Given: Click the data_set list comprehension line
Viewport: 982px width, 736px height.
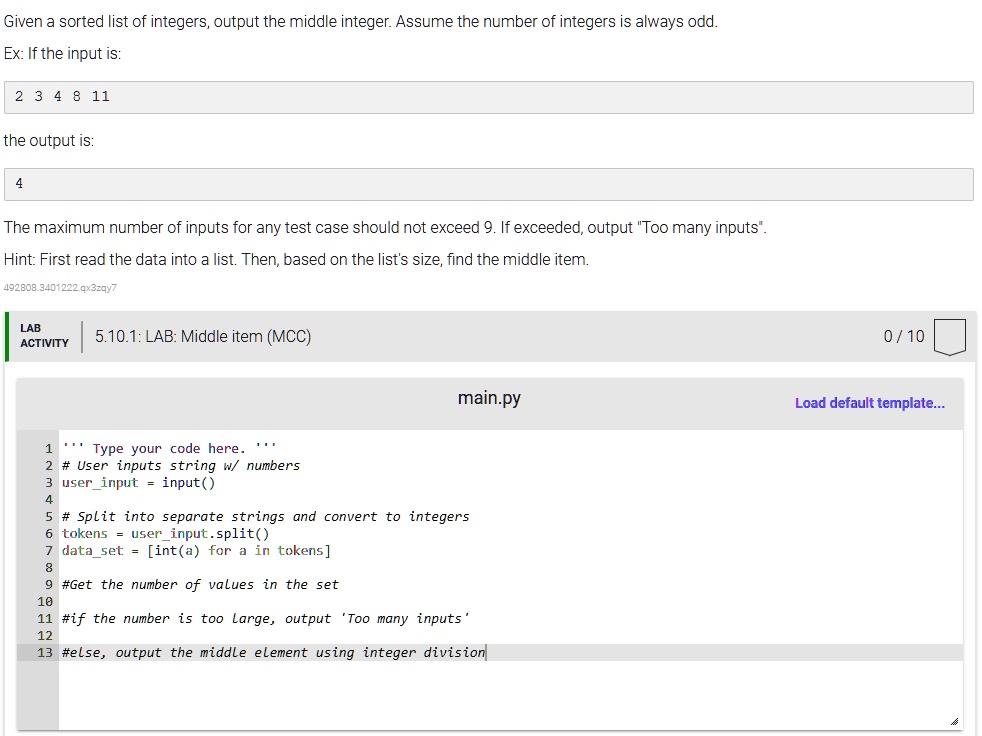Looking at the screenshot, I should click(196, 551).
